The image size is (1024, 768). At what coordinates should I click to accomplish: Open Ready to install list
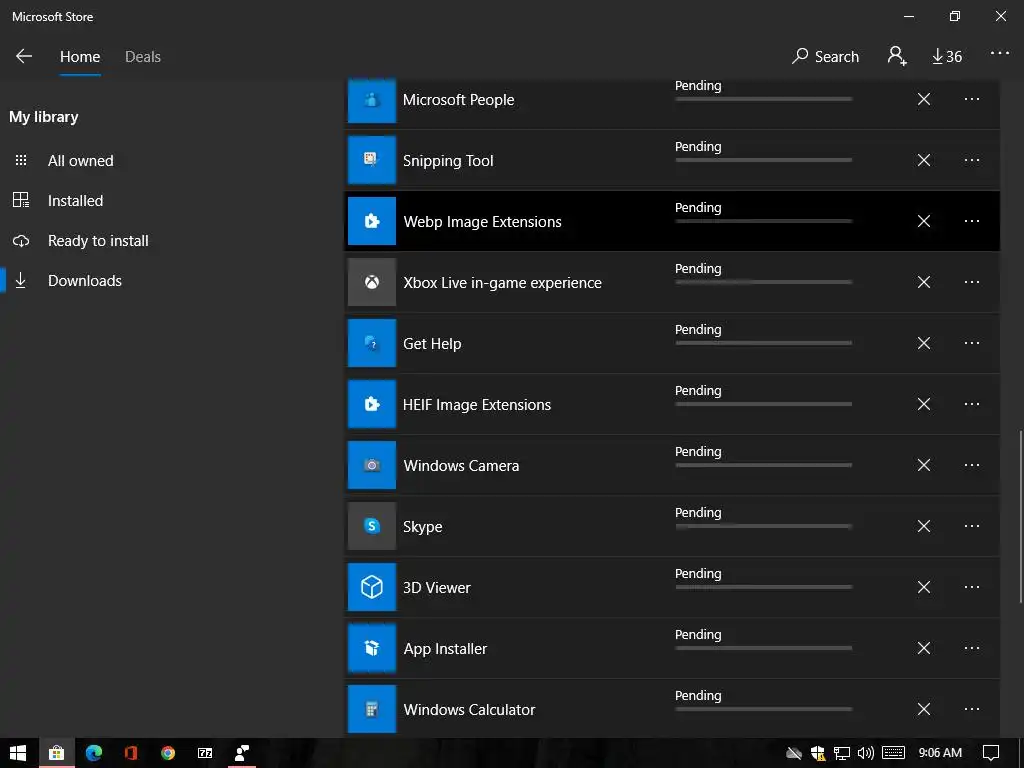pyautogui.click(x=98, y=240)
